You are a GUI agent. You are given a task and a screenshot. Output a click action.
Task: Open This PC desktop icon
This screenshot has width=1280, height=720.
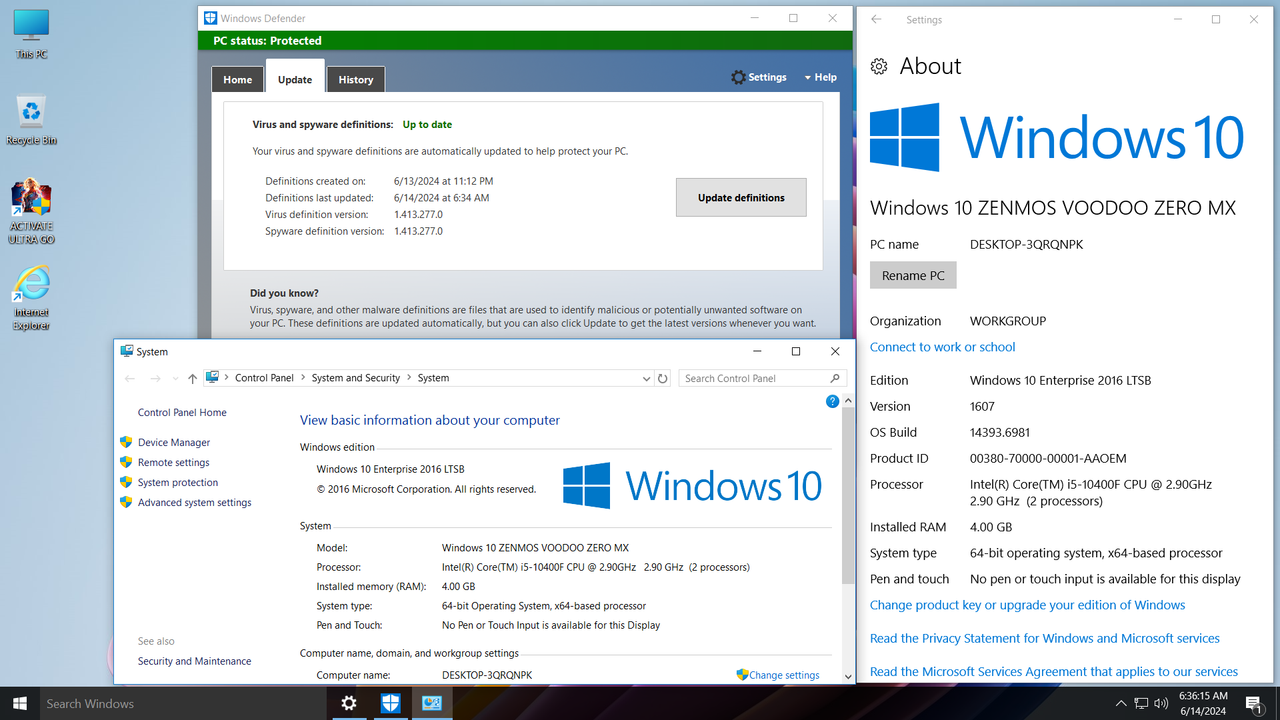click(31, 32)
